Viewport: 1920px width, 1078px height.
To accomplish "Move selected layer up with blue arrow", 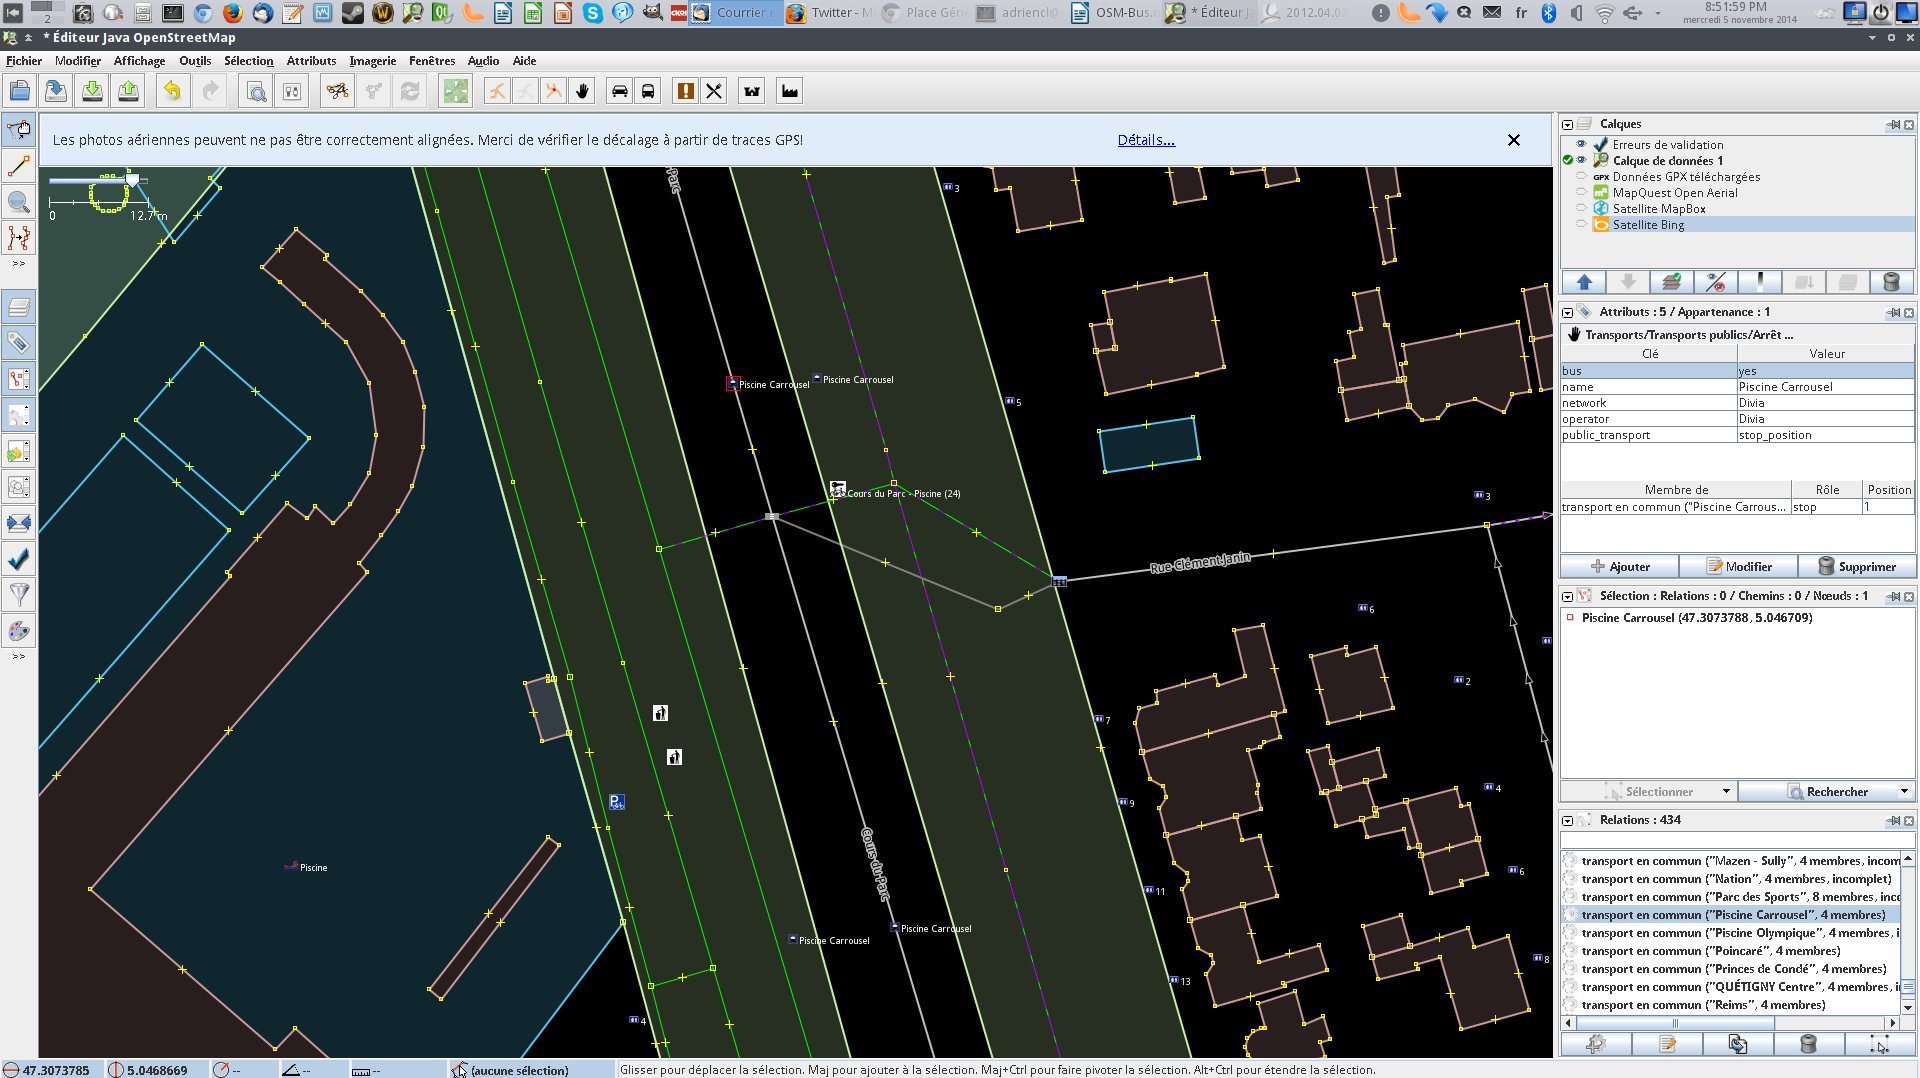I will pyautogui.click(x=1584, y=282).
